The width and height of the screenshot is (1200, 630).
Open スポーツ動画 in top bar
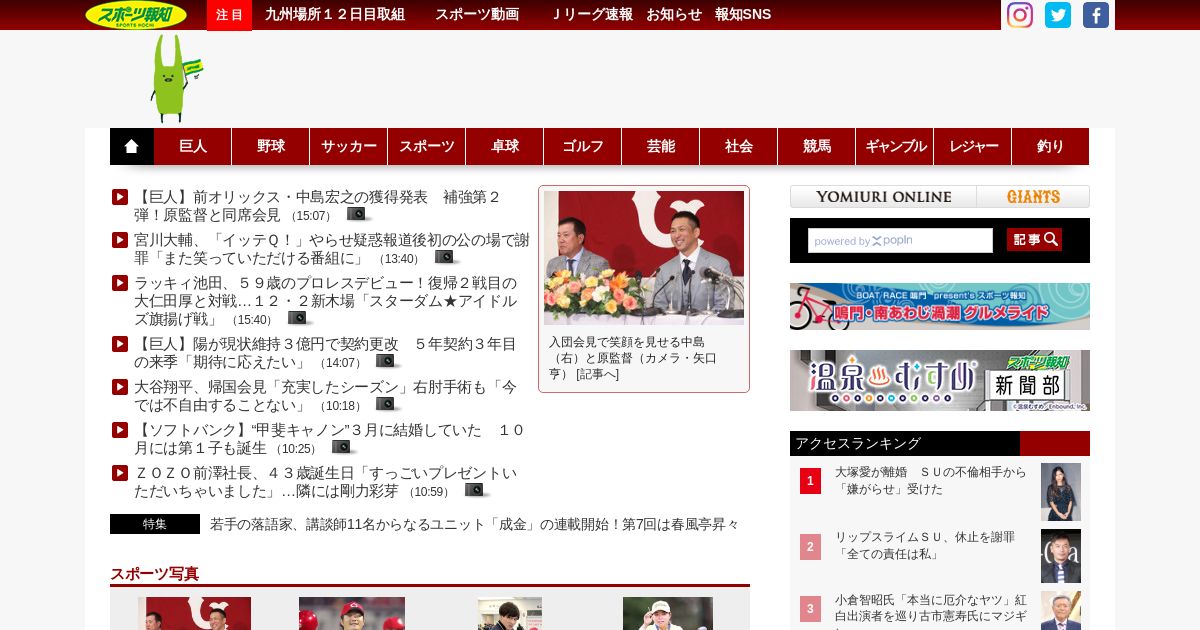click(x=477, y=14)
